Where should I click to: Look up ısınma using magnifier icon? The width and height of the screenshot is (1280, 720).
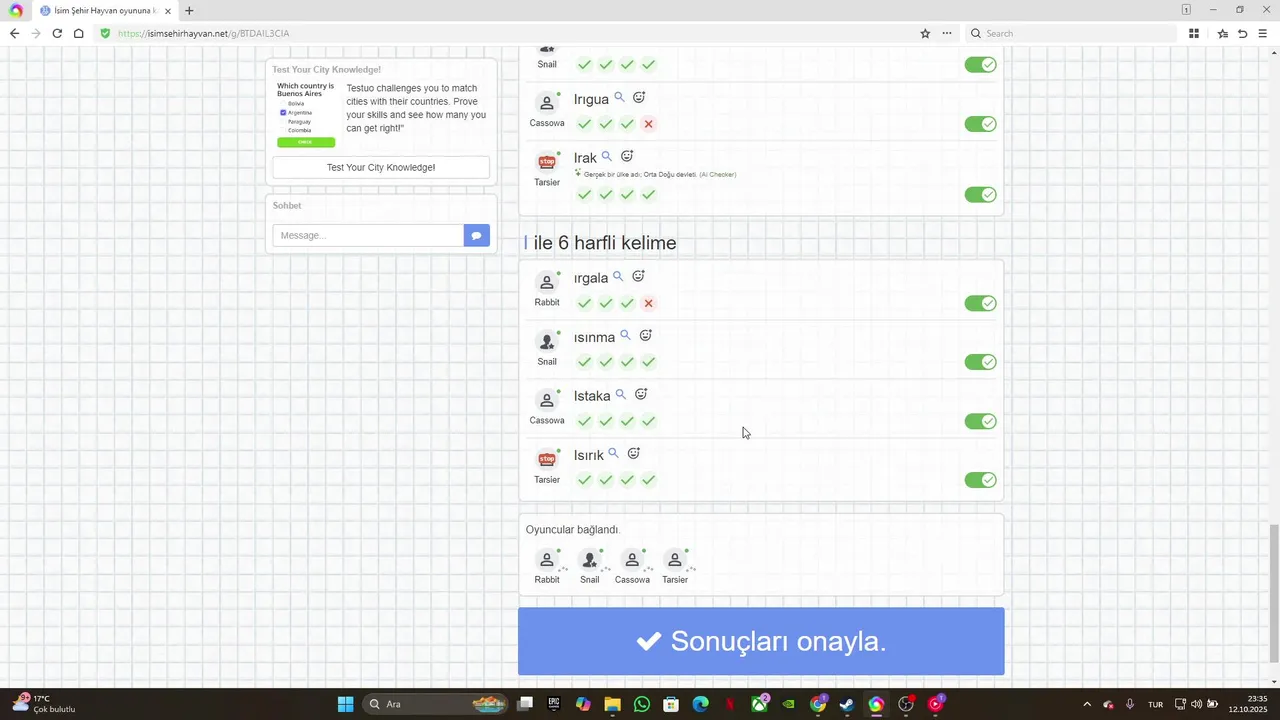(x=625, y=335)
